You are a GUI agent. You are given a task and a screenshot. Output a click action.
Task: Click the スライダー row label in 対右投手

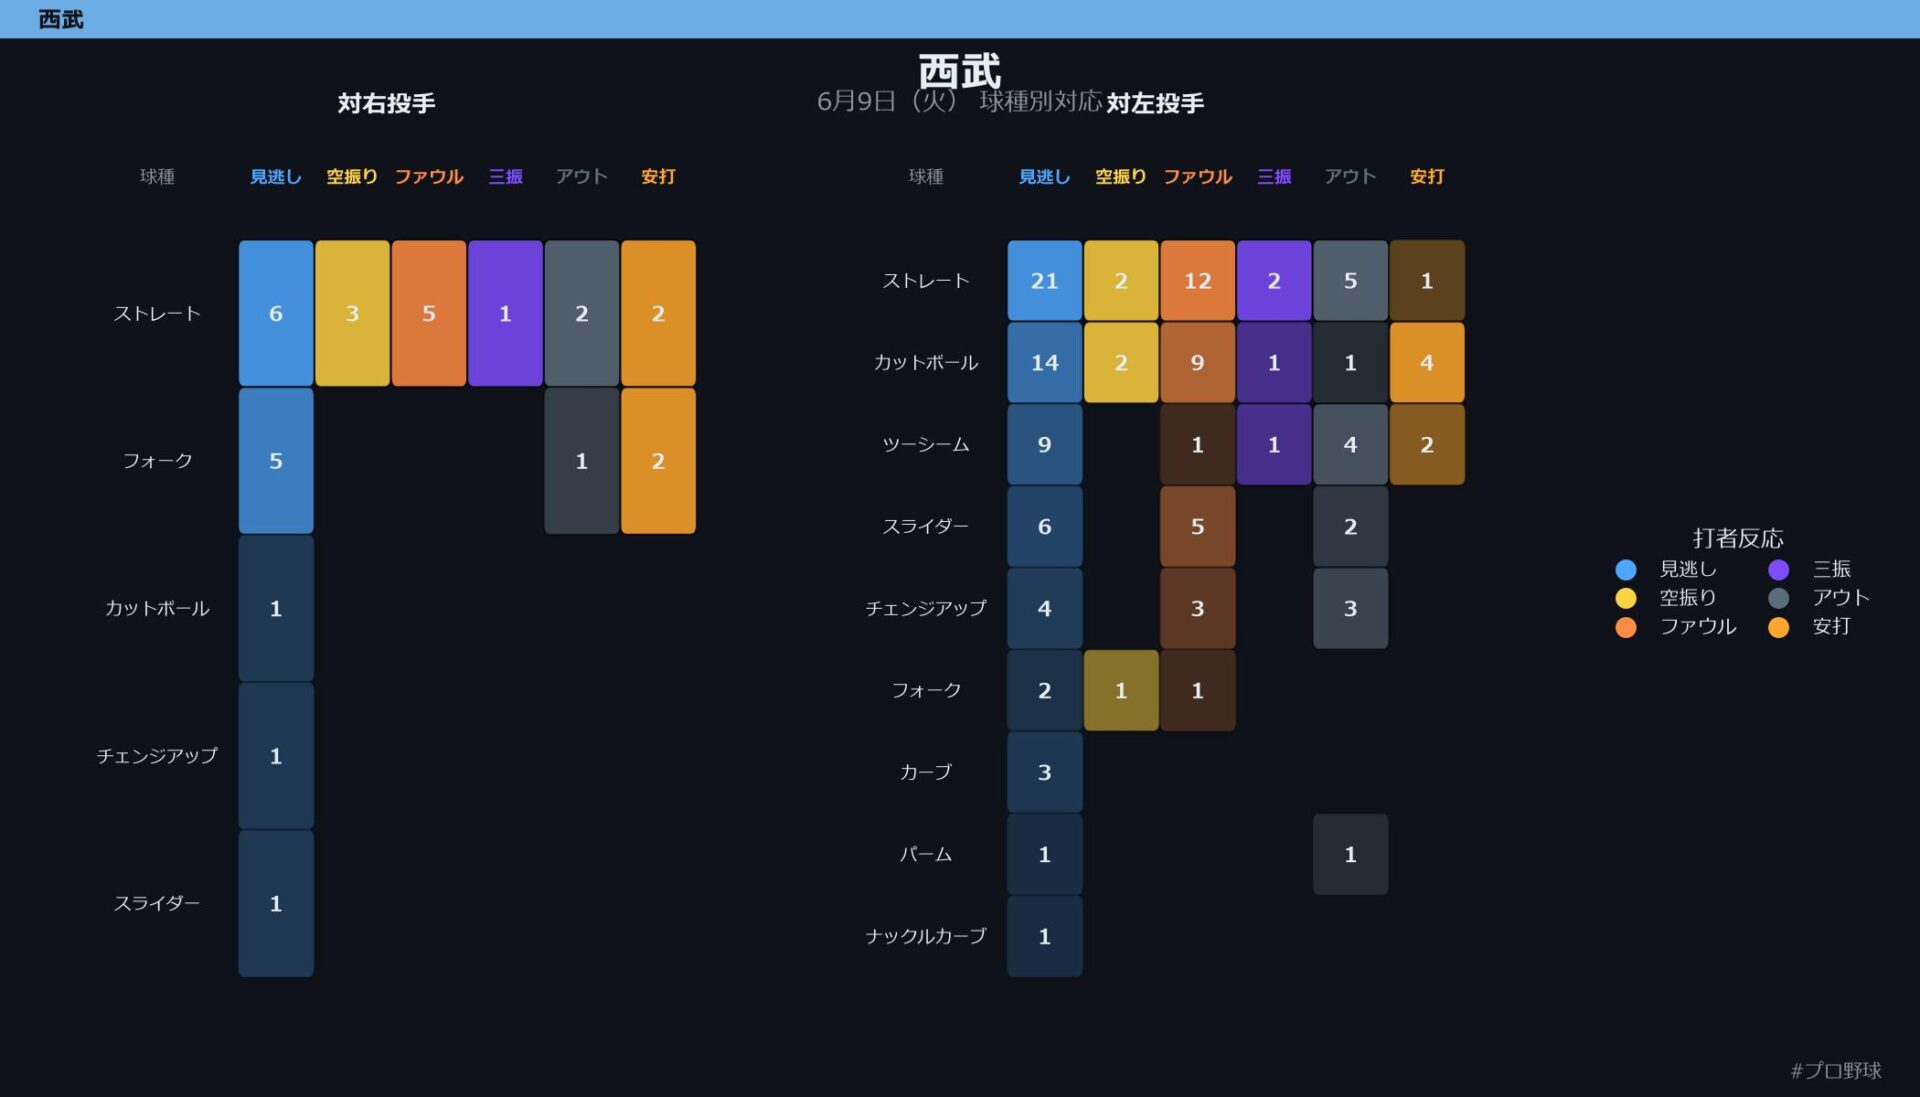157,903
